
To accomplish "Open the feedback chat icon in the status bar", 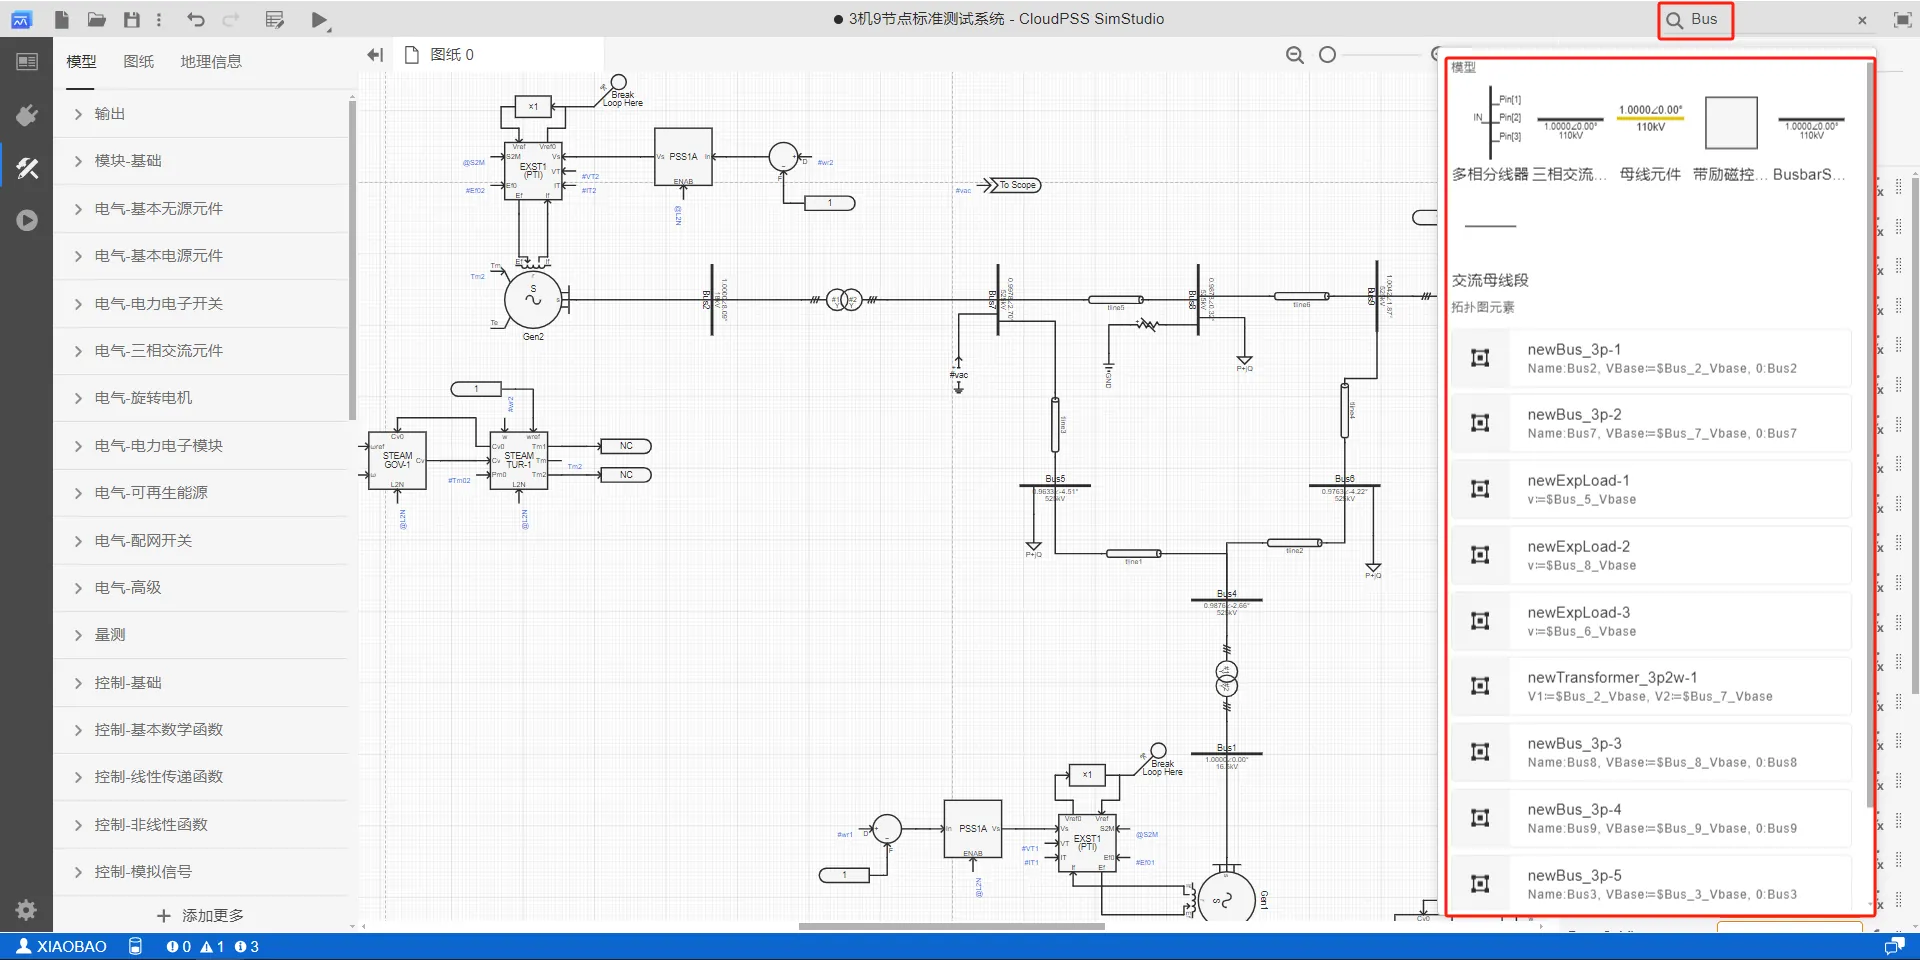I will [x=1894, y=946].
